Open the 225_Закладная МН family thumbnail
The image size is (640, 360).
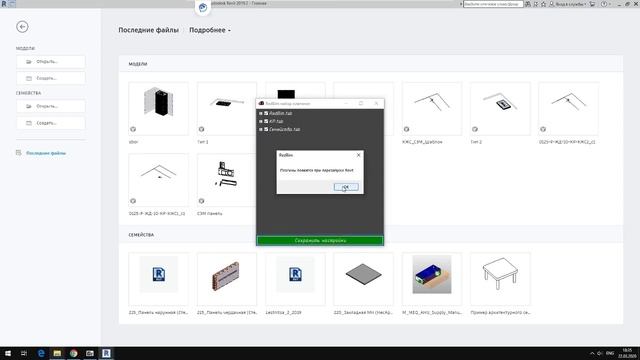tap(363, 279)
